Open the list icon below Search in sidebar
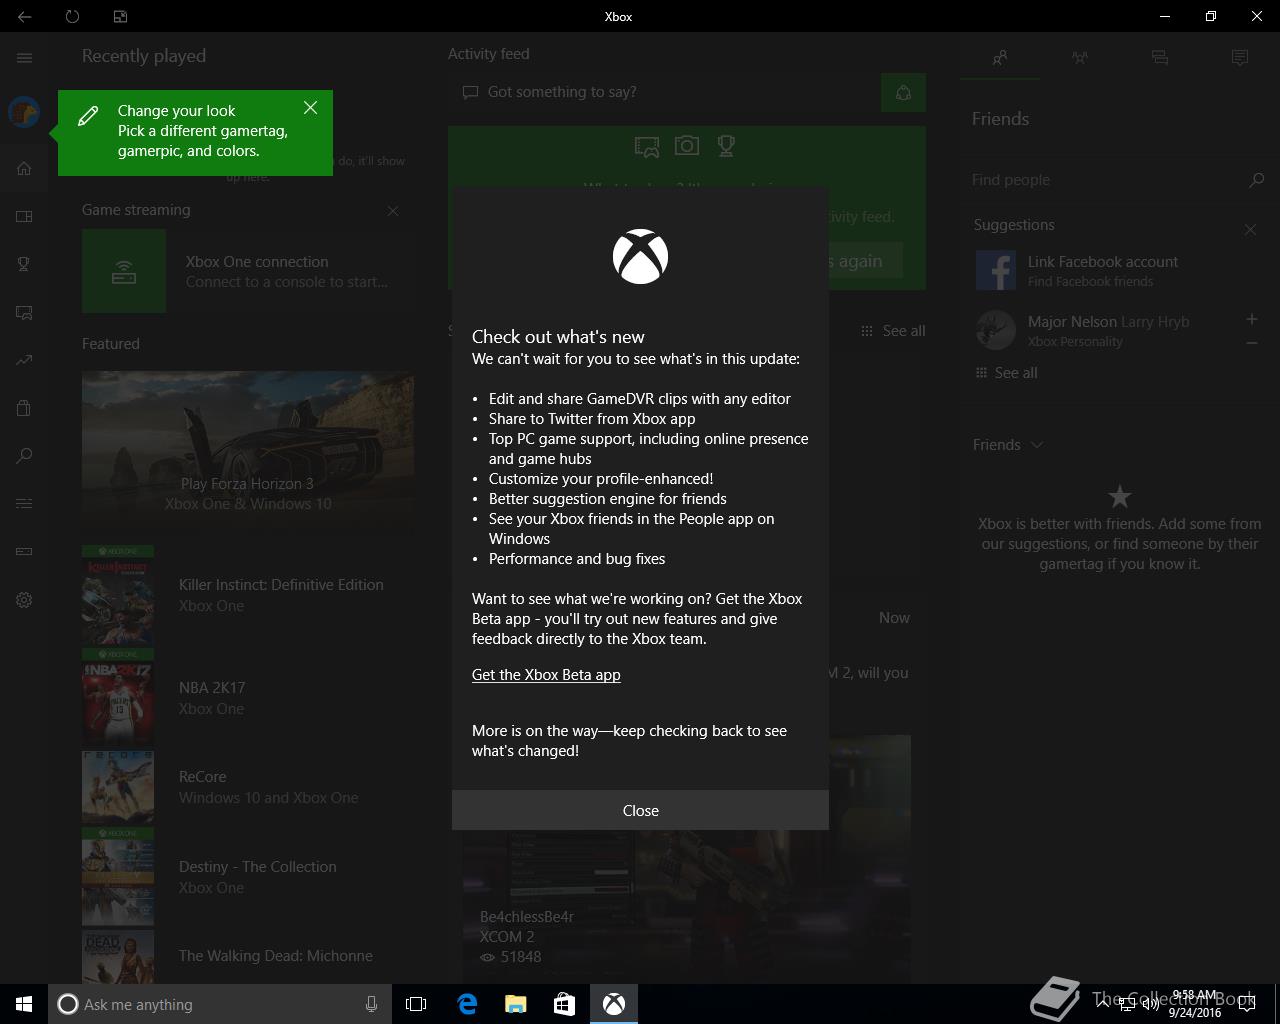The height and width of the screenshot is (1024, 1280). coord(24,503)
